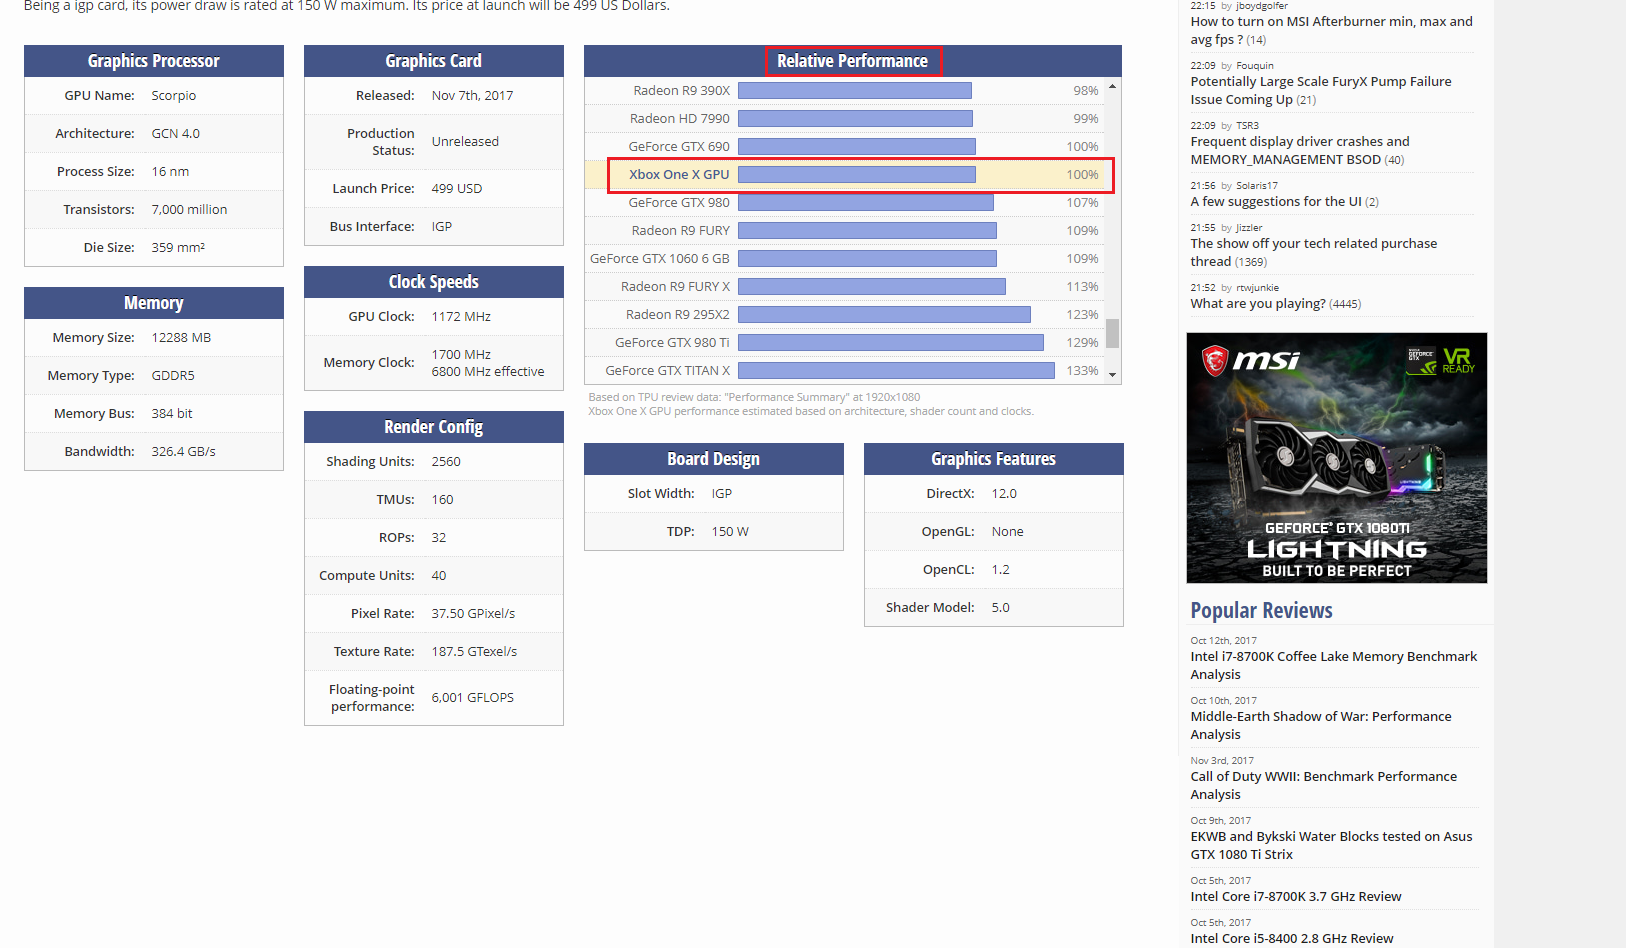Click the floating-point value 6,001 GFLOPS

(x=473, y=697)
